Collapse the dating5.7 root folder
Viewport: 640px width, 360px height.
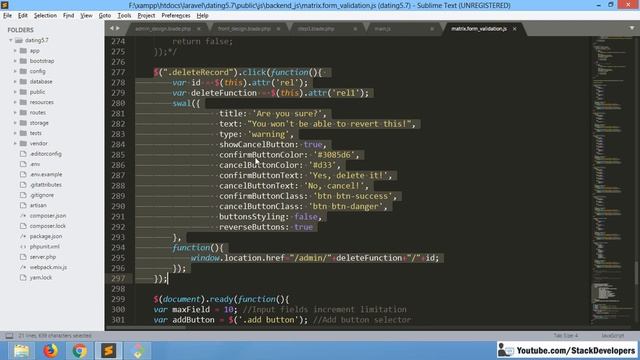click(x=11, y=40)
